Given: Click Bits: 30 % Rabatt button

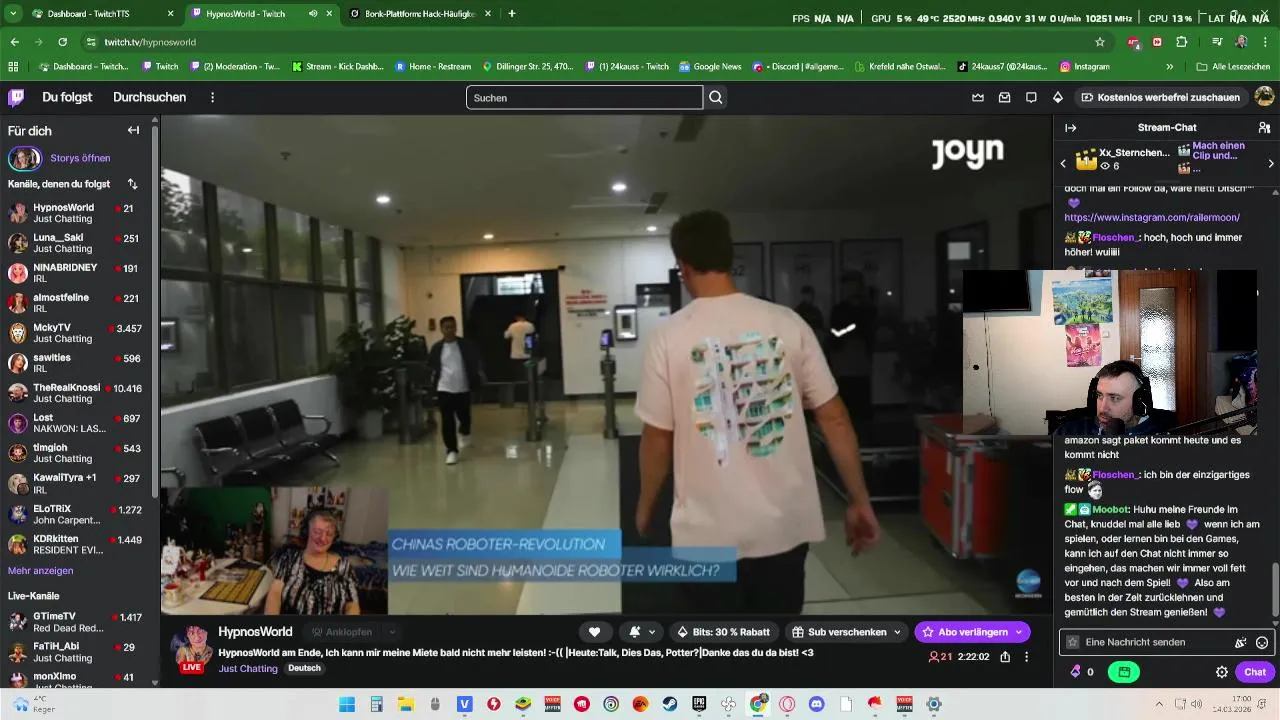Looking at the screenshot, I should [x=723, y=632].
